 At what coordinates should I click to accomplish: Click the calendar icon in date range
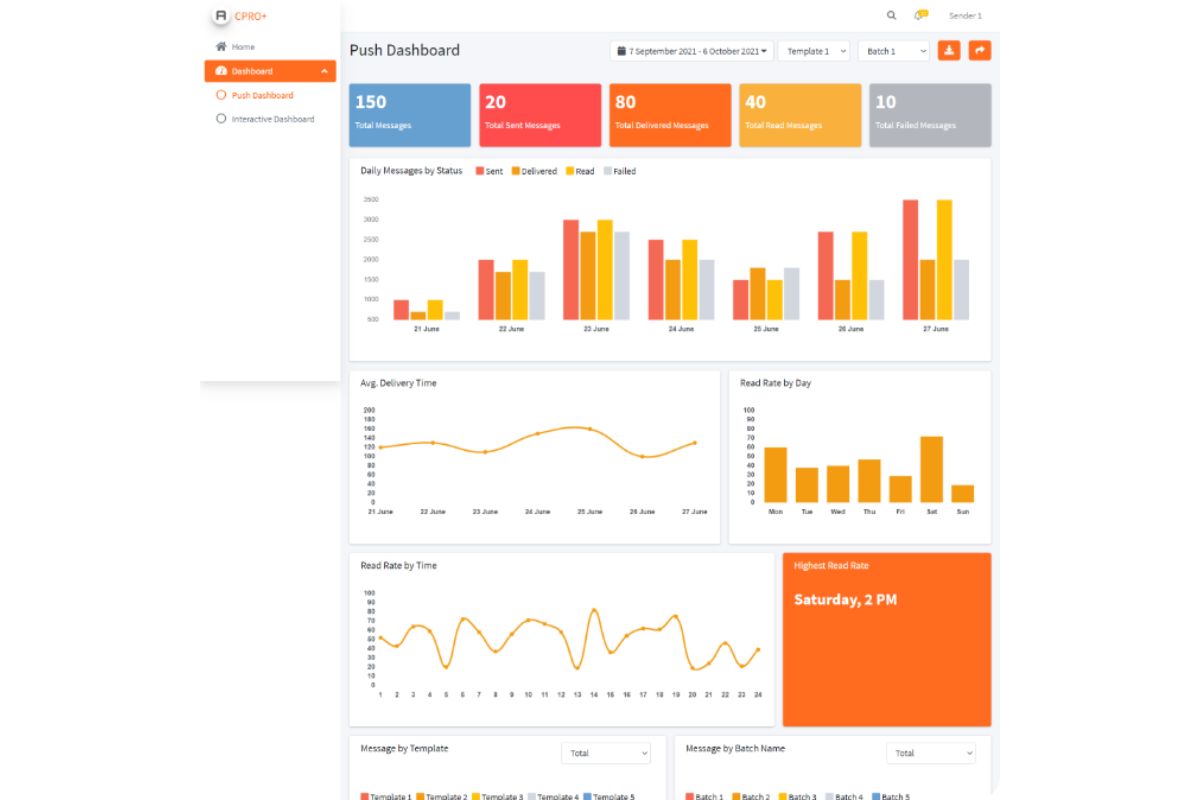[x=621, y=51]
